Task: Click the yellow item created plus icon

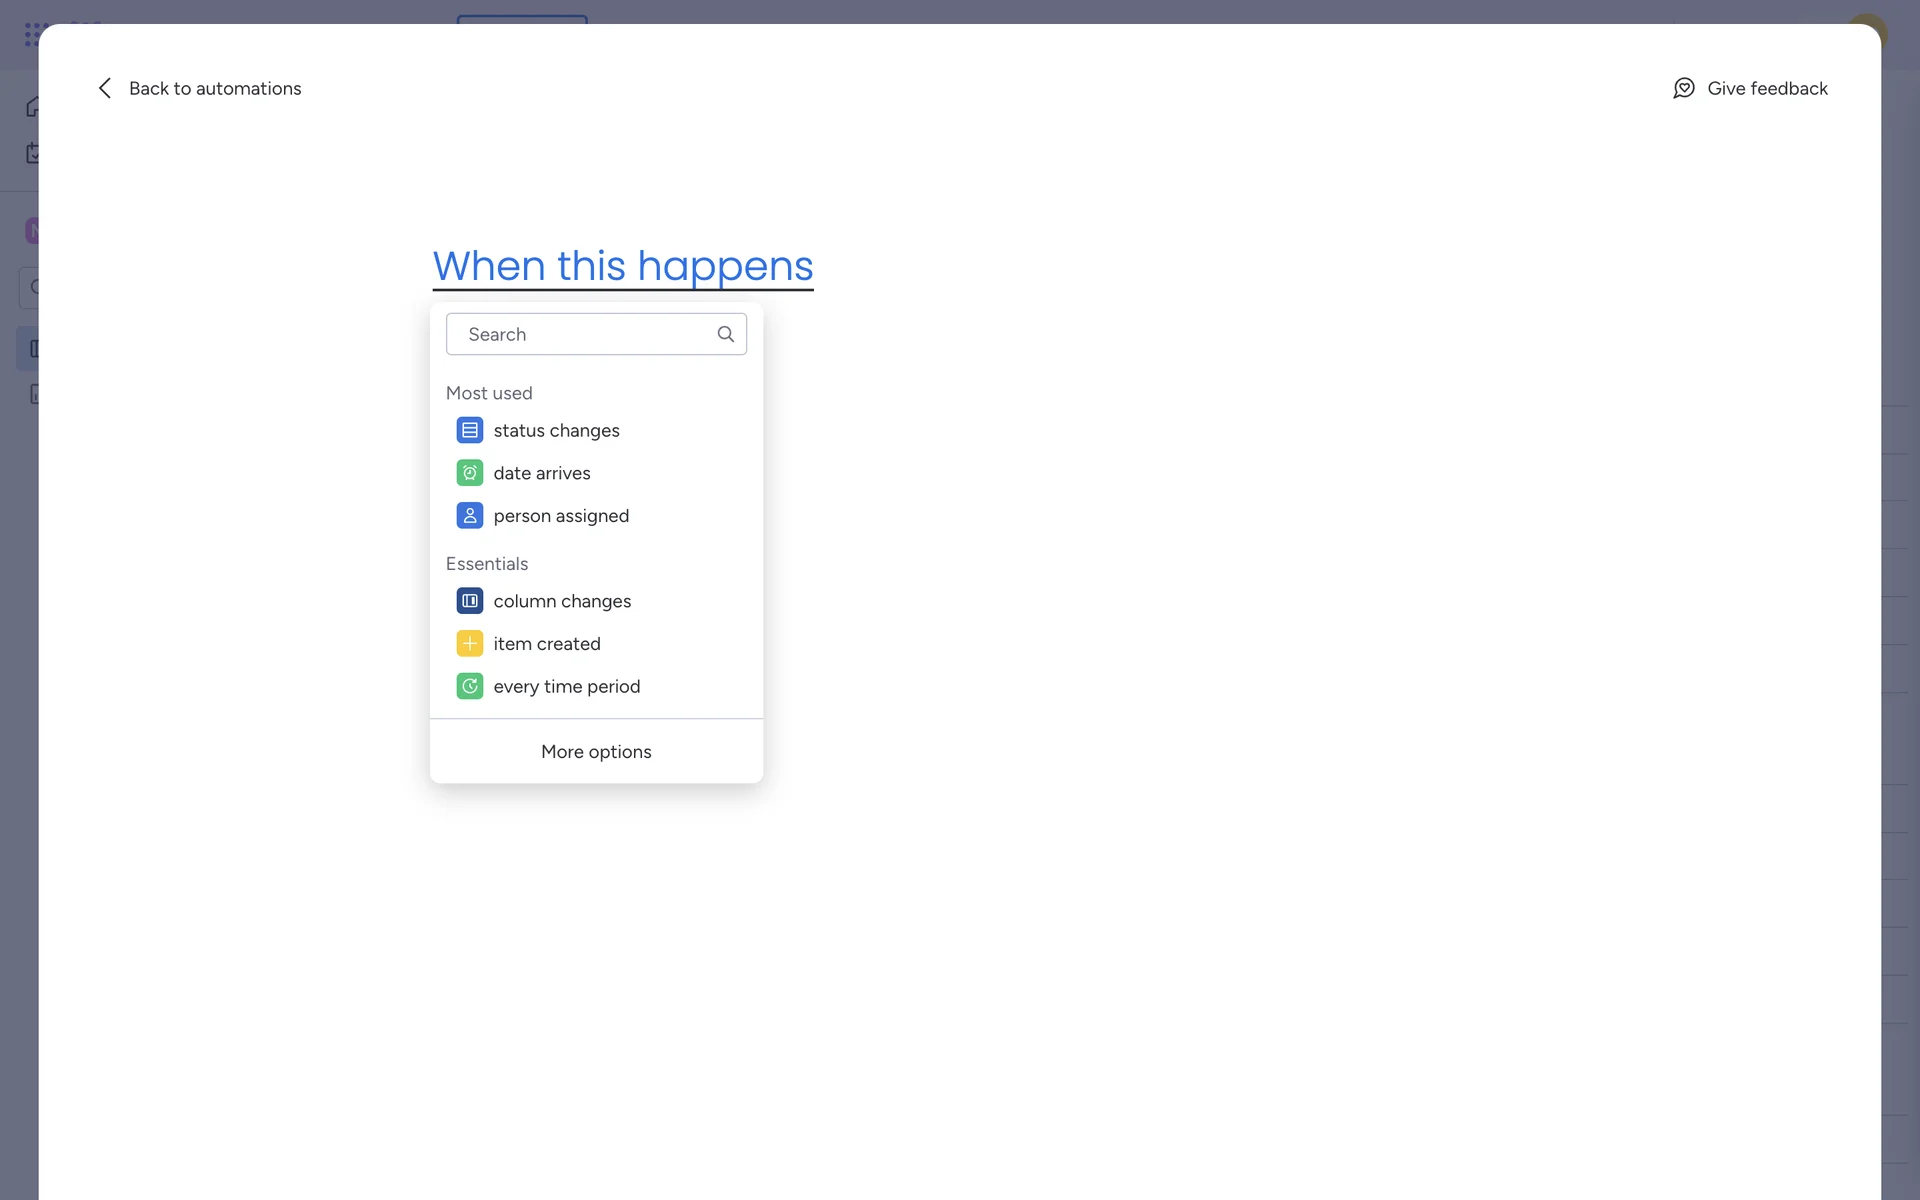Action: 469,644
